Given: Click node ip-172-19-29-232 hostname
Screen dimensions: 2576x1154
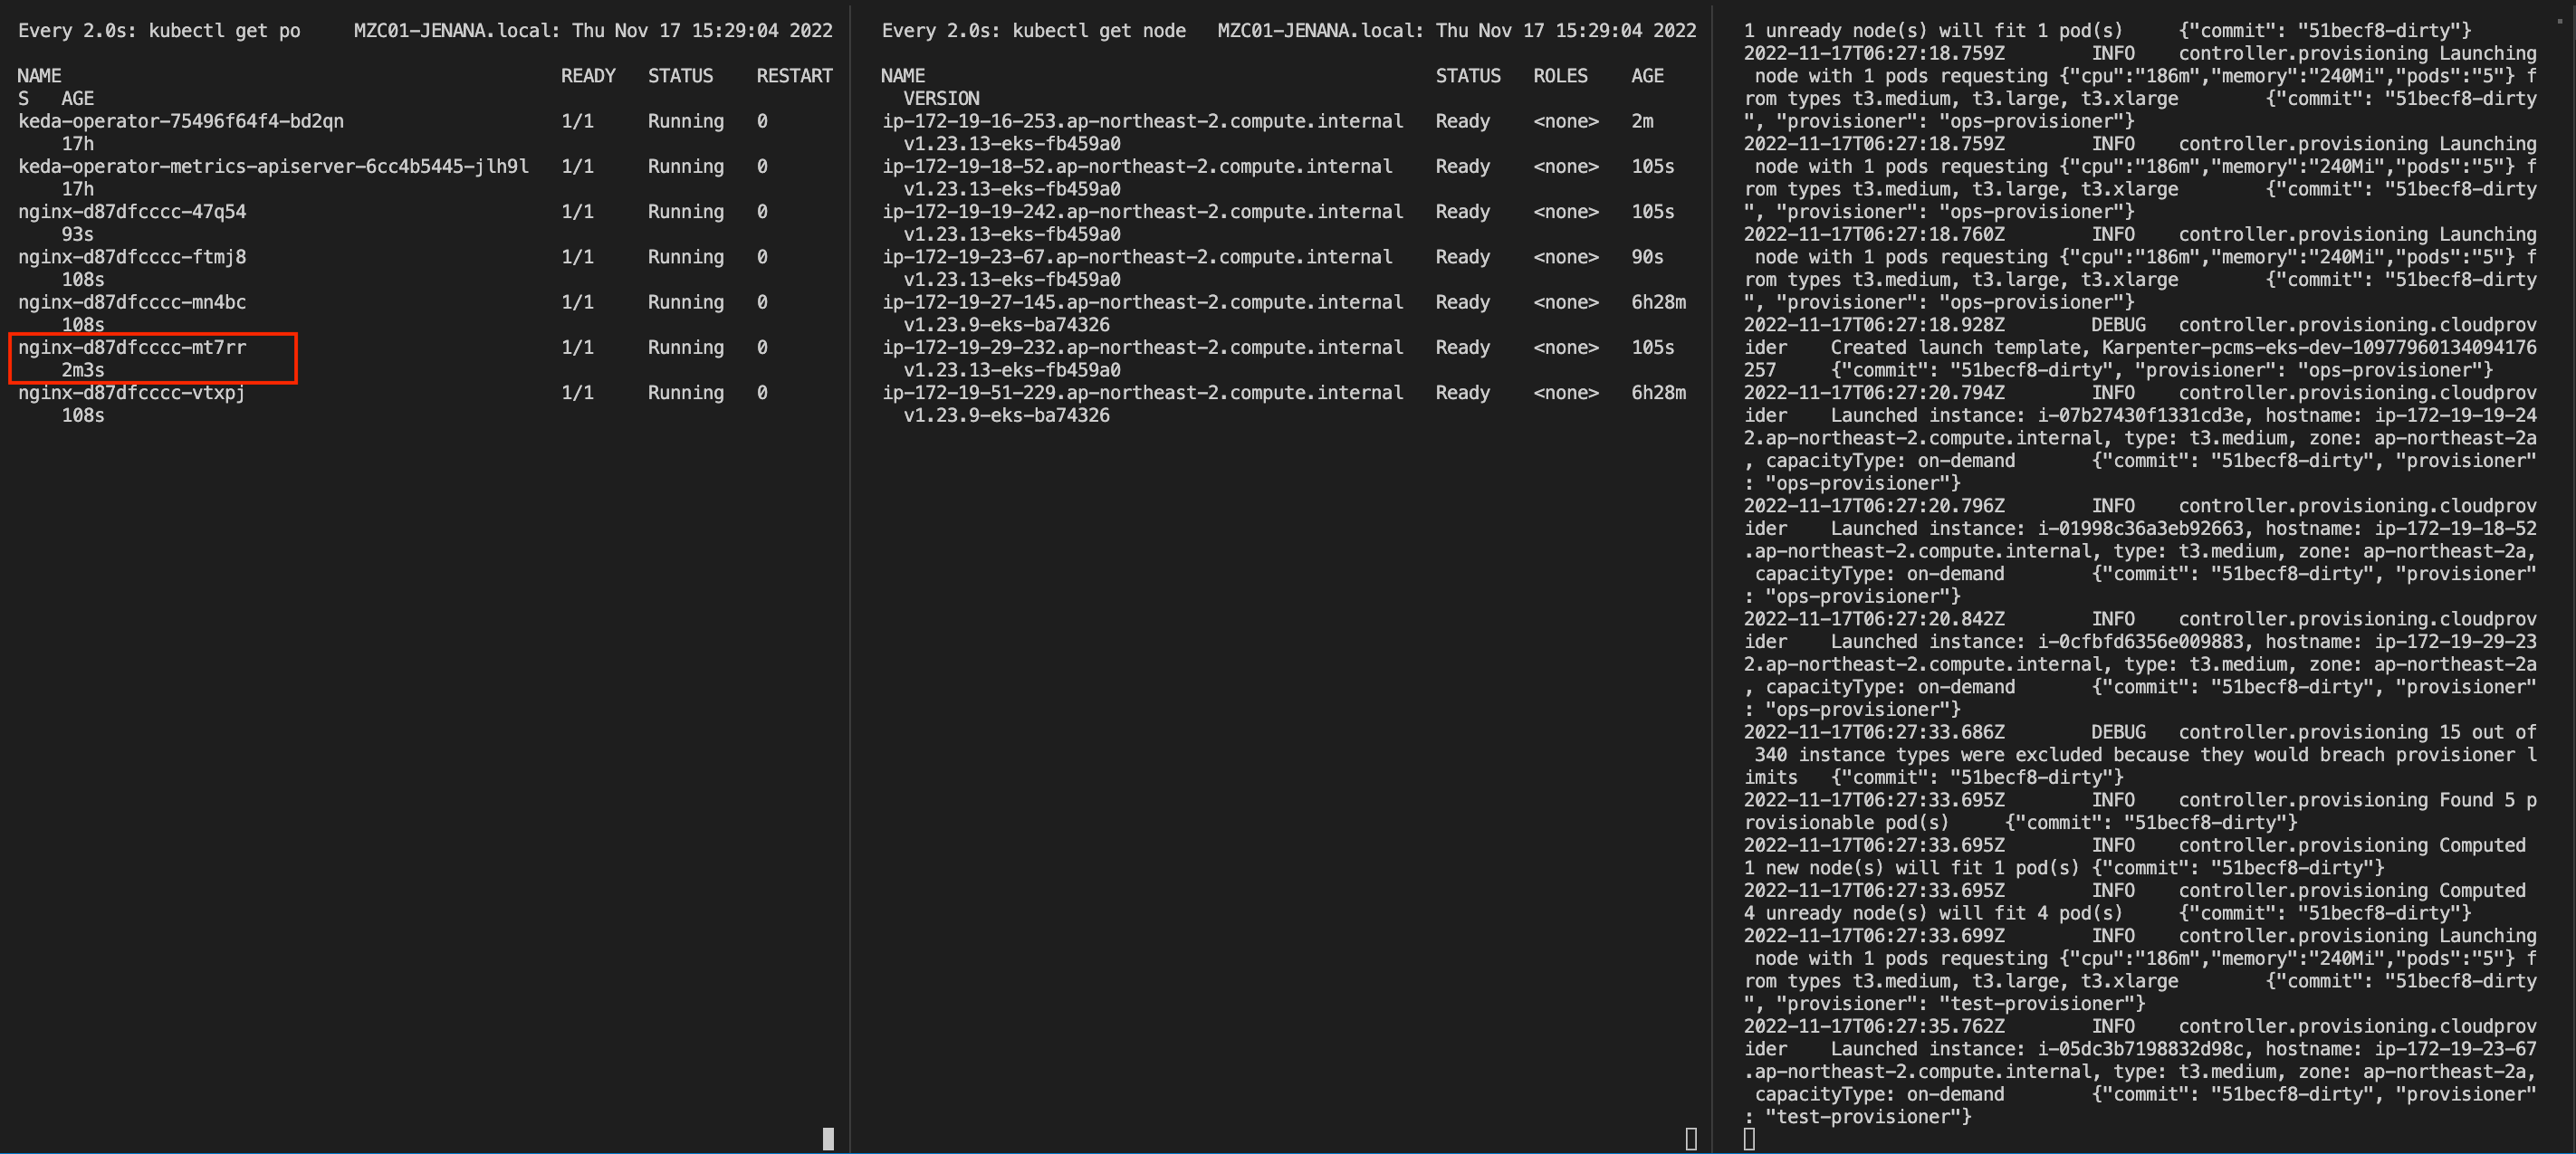Looking at the screenshot, I should [1142, 348].
